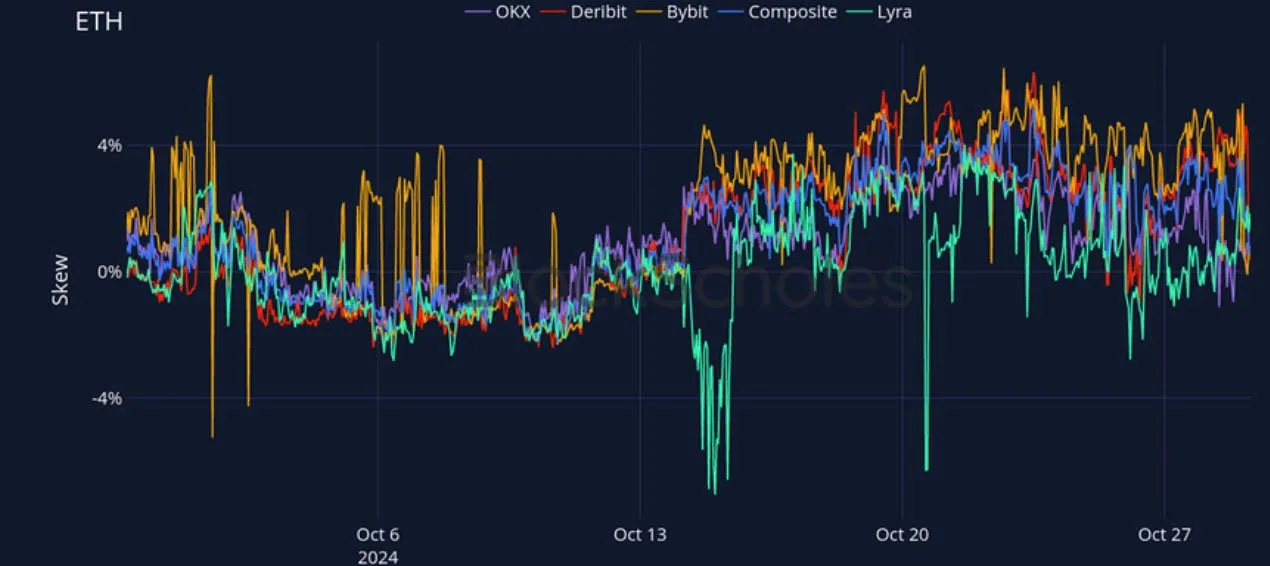Hide the Bybit series via legend
The height and width of the screenshot is (566, 1270).
click(x=674, y=12)
